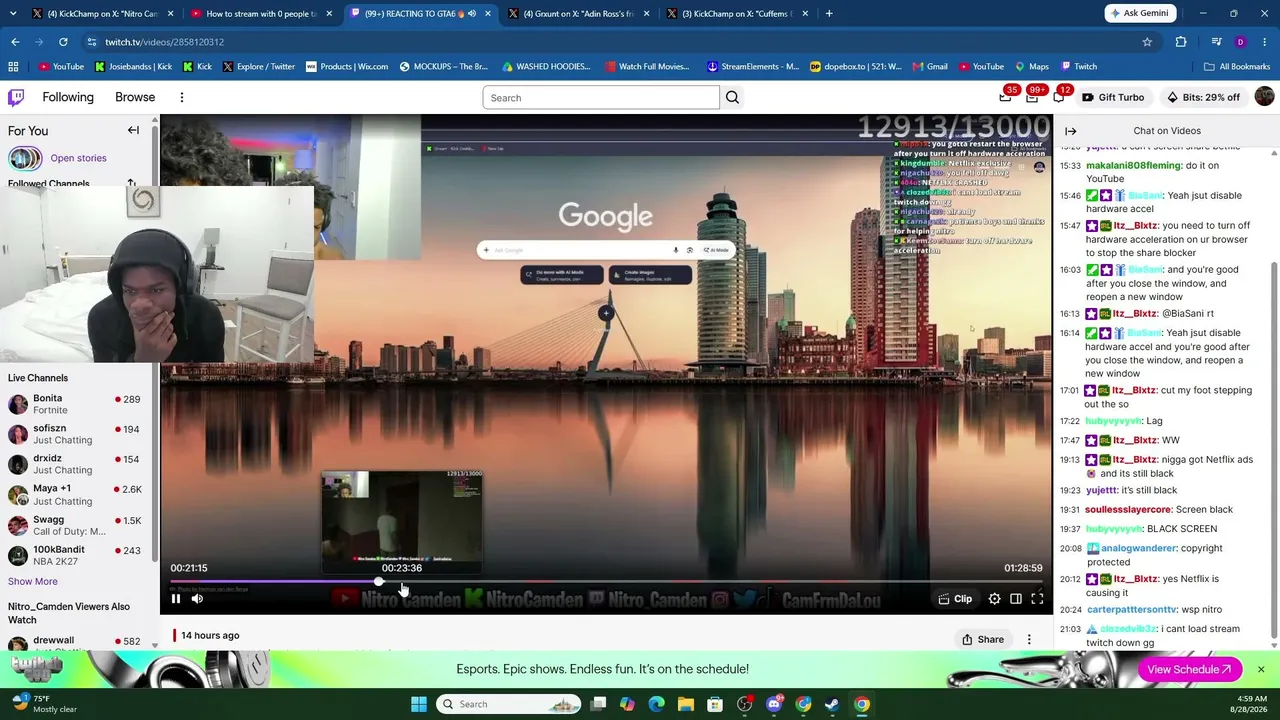Open Chrome media controls icon

pyautogui.click(x=1216, y=42)
